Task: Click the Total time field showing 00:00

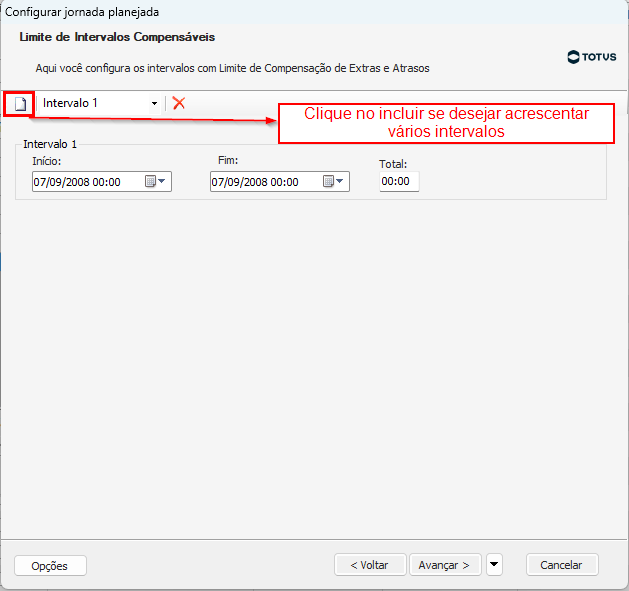Action: tap(399, 181)
